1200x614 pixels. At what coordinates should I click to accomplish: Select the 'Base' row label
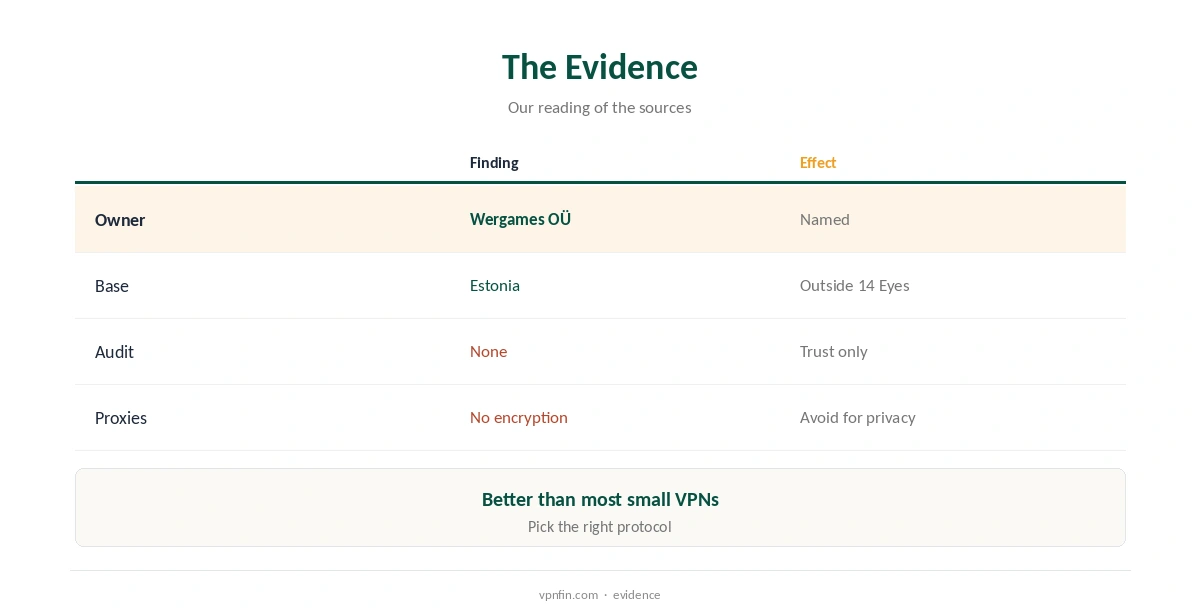pyautogui.click(x=112, y=286)
